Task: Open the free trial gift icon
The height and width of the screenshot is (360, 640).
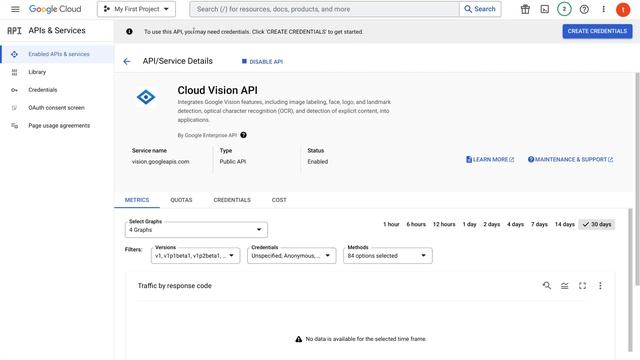Action: pyautogui.click(x=525, y=9)
